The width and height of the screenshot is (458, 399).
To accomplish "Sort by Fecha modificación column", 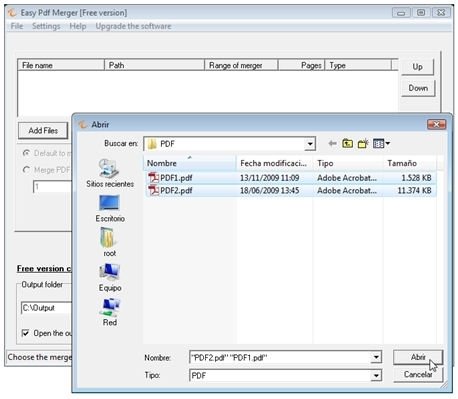I will (x=275, y=163).
